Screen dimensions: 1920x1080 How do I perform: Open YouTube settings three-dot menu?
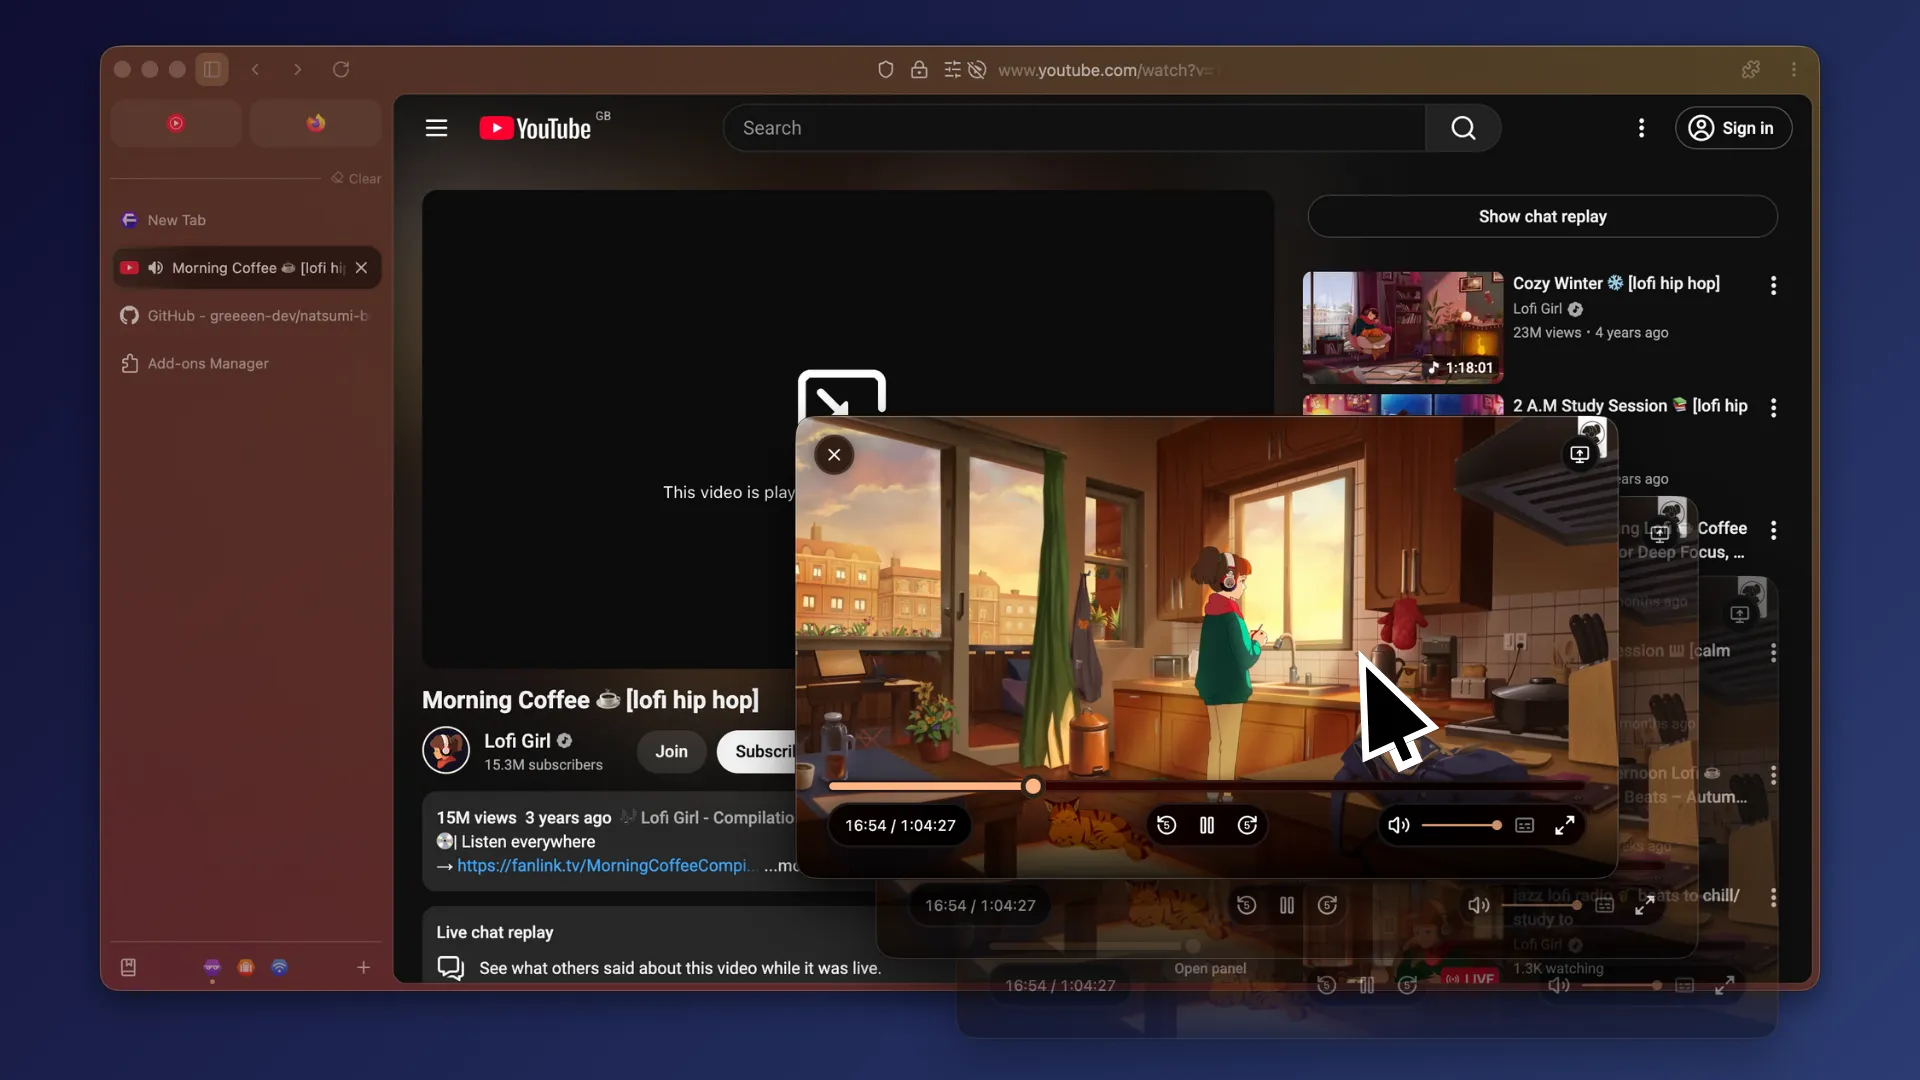point(1641,128)
